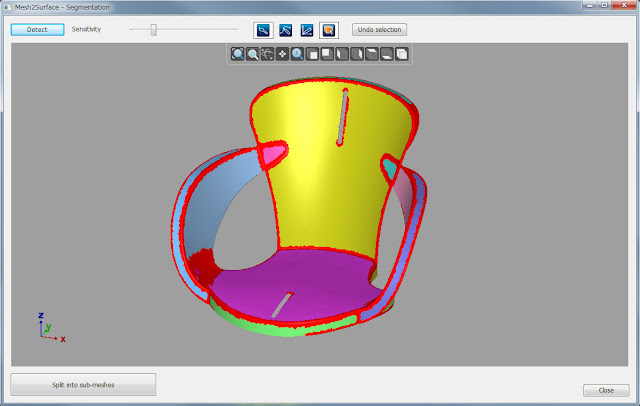Screen dimensions: 640x406
Task: Pick the teal patch near right handle
Action: point(390,168)
